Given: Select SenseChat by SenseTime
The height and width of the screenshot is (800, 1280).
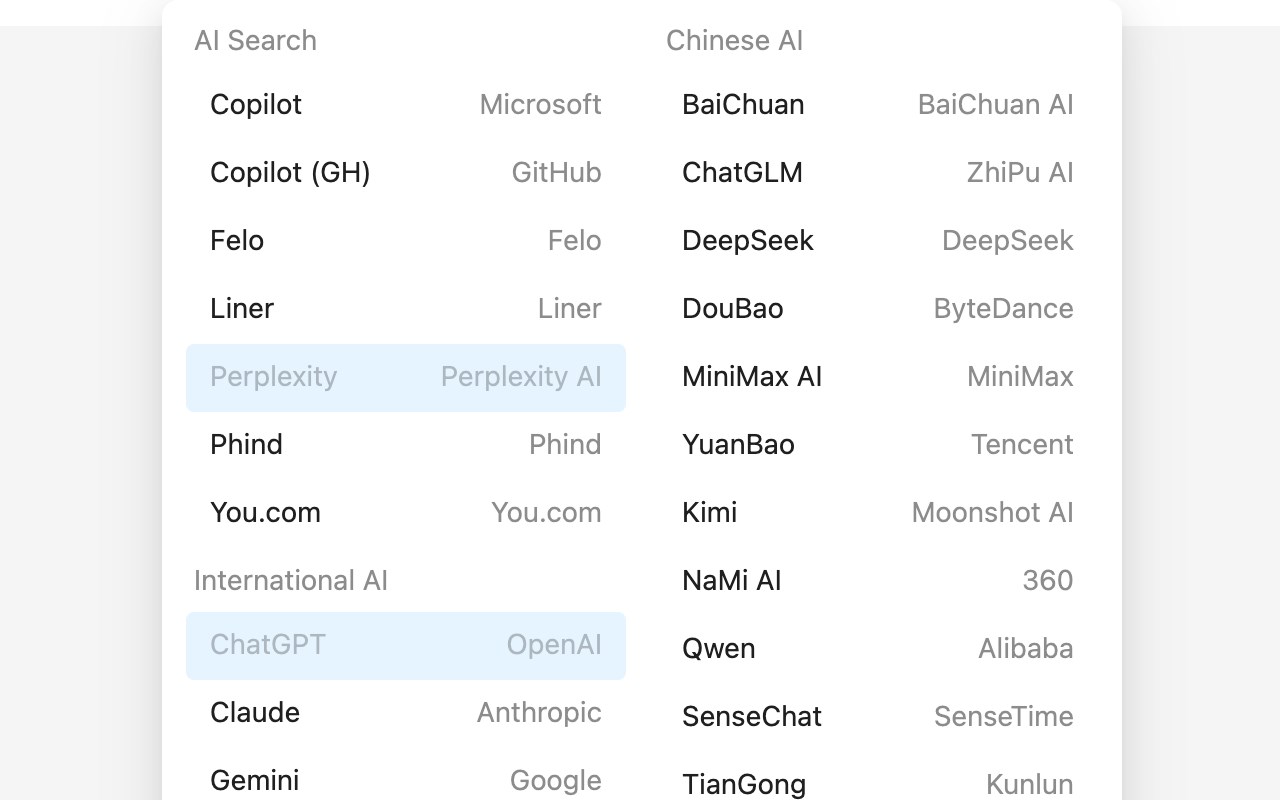Looking at the screenshot, I should click(x=878, y=717).
